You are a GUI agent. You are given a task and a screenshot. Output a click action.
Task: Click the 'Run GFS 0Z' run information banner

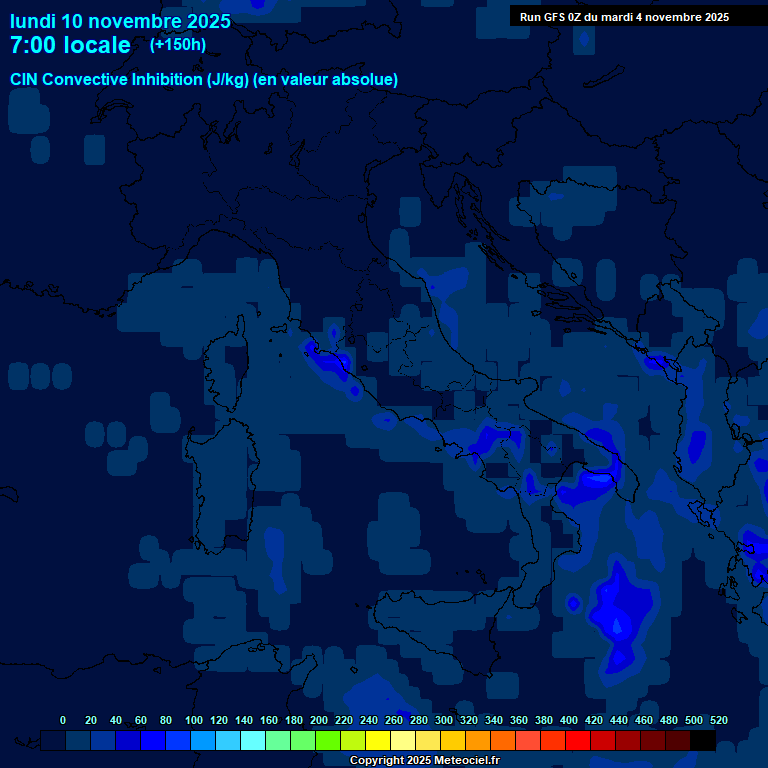624,17
